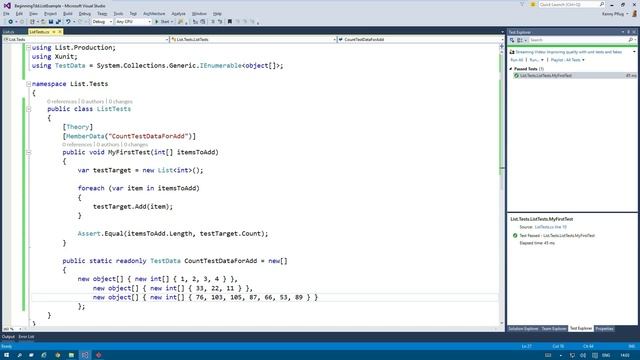Click the Undo toolbar icon
Viewport: 640px width, 360px height.
click(68, 22)
